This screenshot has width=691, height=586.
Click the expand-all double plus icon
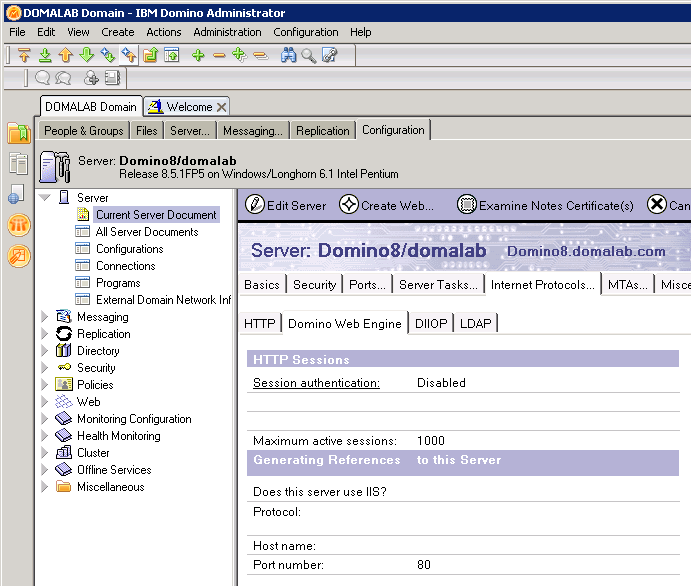coord(239,55)
